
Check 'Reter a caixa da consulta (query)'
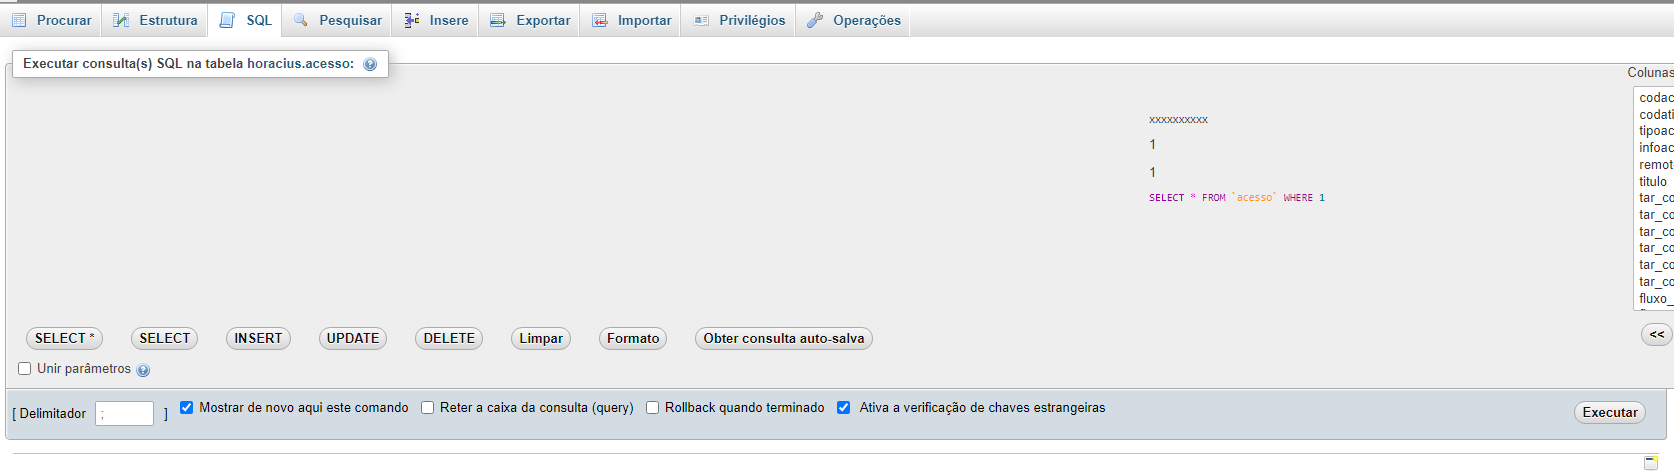(x=427, y=407)
